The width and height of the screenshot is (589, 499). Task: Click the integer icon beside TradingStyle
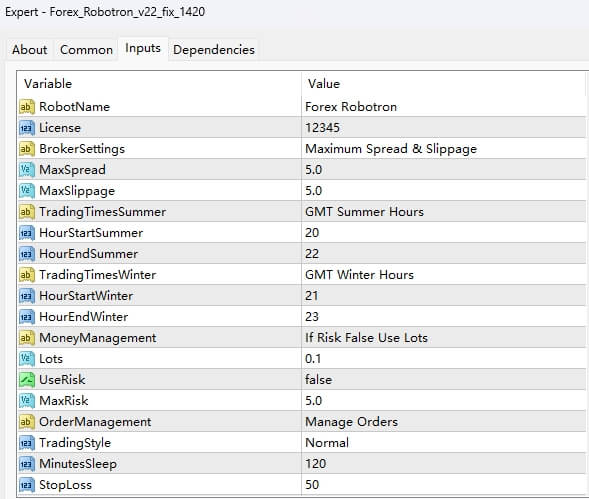coord(27,443)
